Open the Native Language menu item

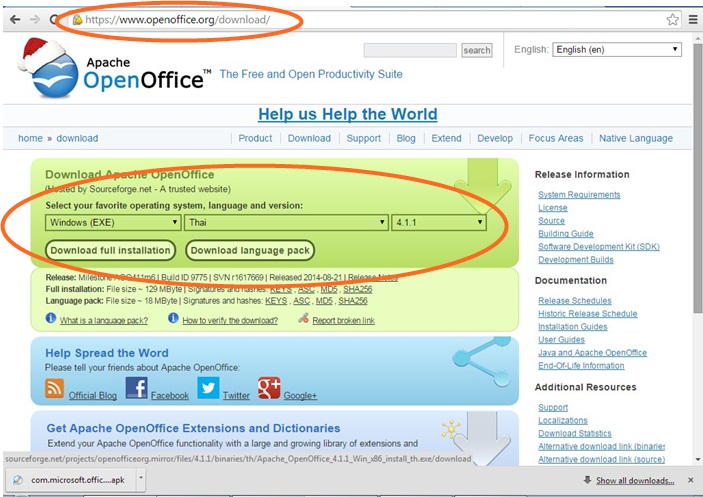[x=636, y=138]
